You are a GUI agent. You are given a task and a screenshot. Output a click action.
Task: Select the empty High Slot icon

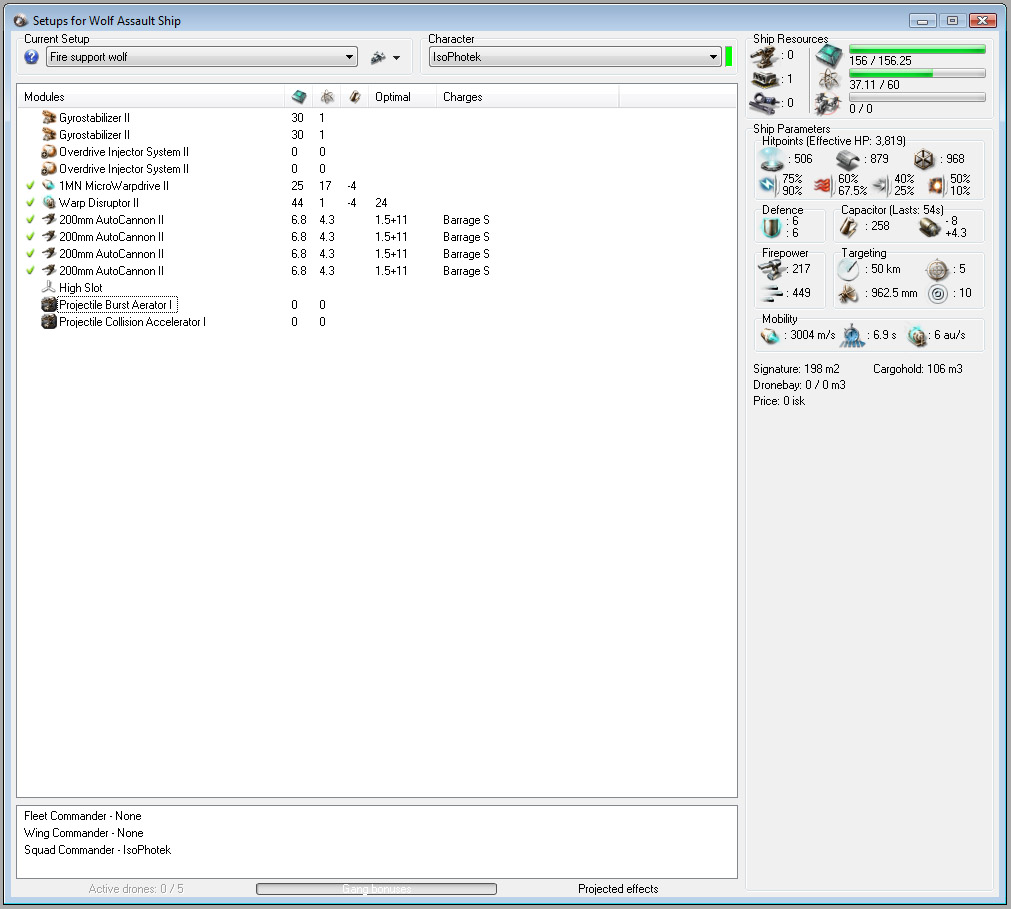click(x=49, y=288)
